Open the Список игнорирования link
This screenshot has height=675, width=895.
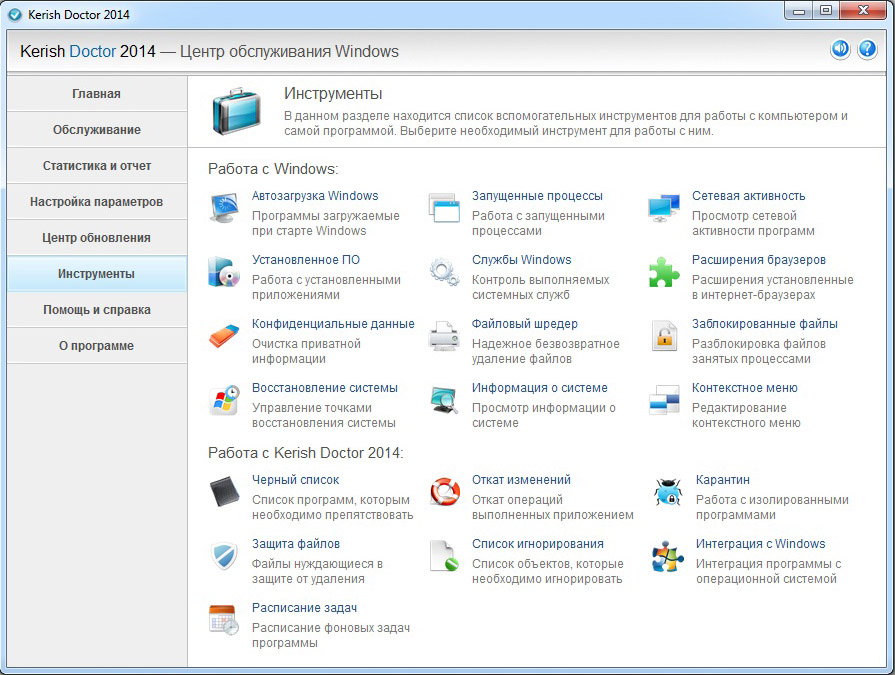538,544
